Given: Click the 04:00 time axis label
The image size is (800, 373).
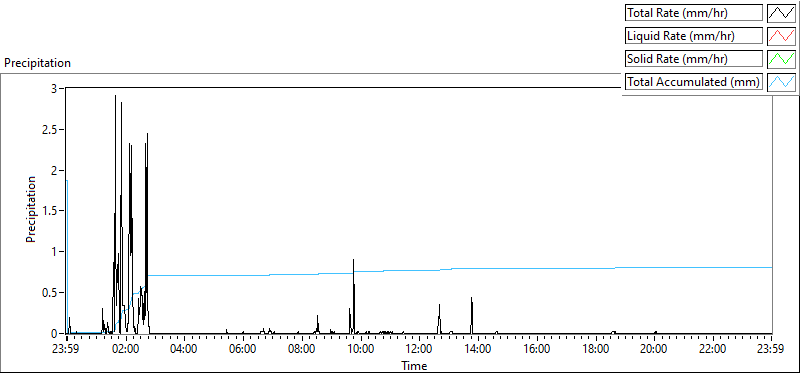Looking at the screenshot, I should (x=184, y=350).
